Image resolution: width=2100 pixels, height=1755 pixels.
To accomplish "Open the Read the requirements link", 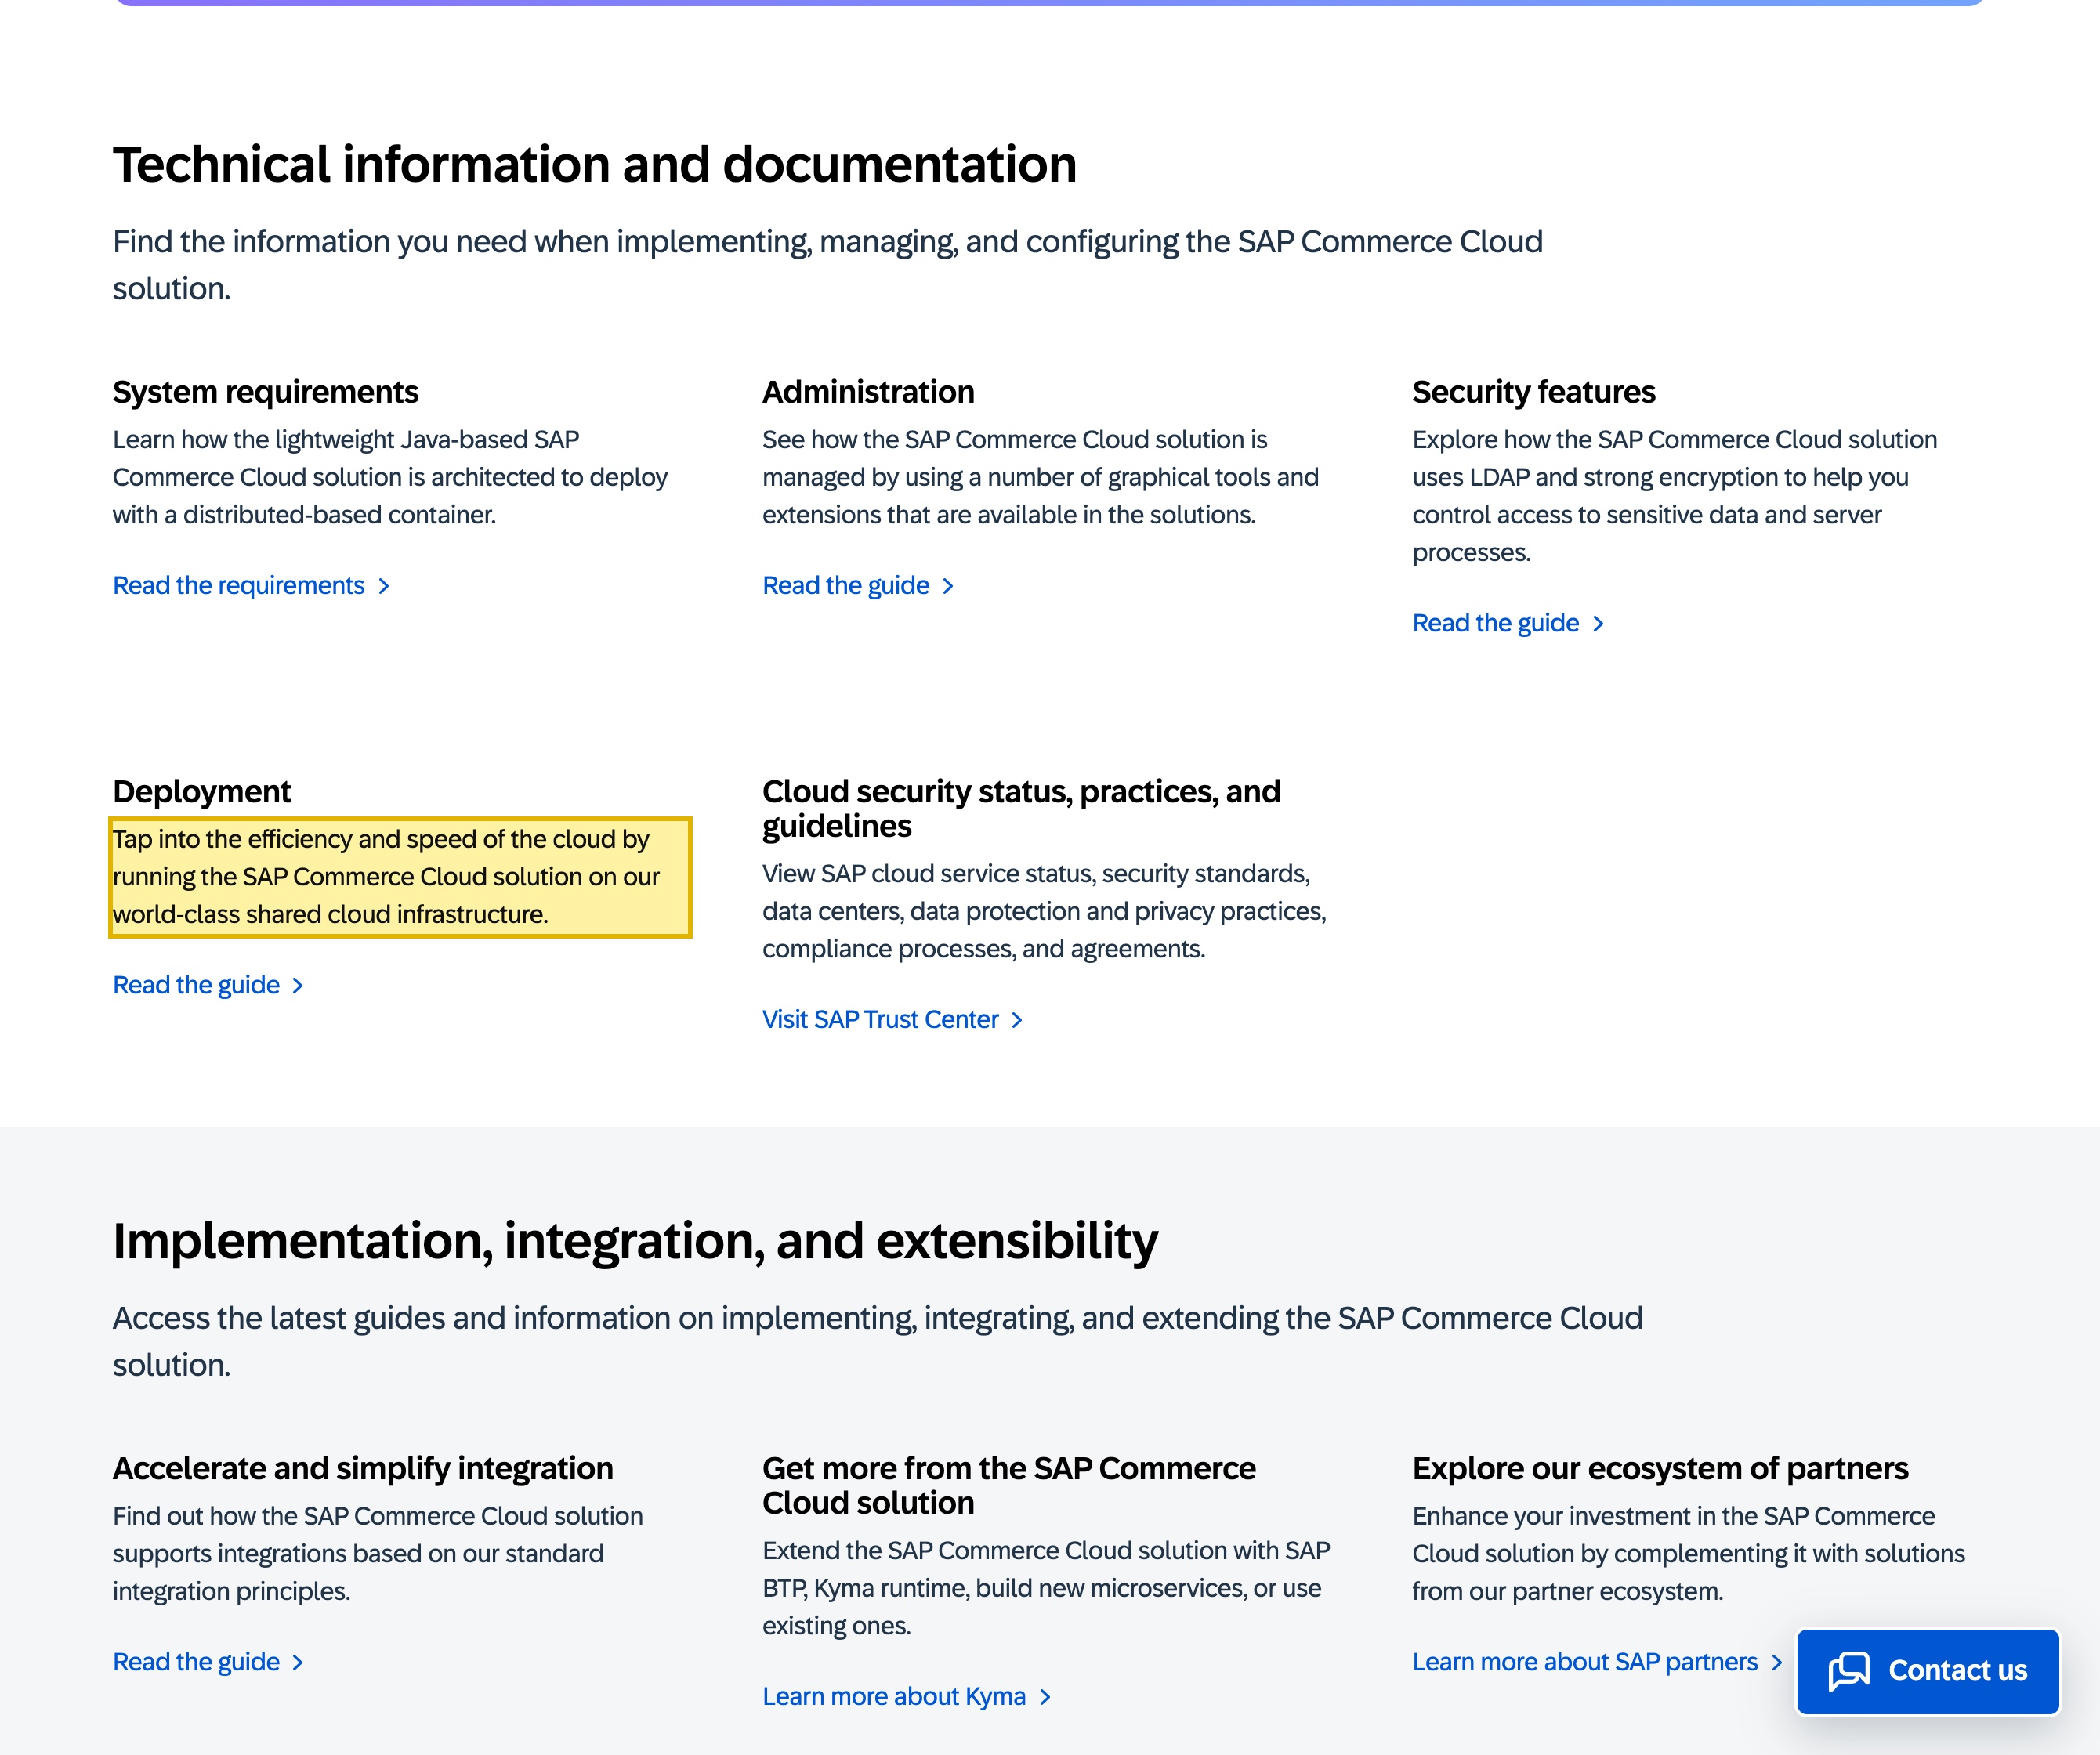I will pos(251,585).
